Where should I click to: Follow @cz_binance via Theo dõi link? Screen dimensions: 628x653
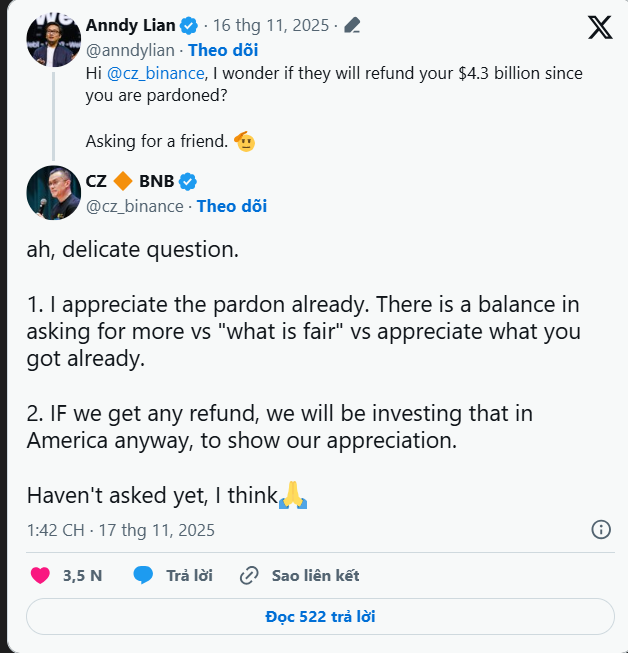coord(232,206)
